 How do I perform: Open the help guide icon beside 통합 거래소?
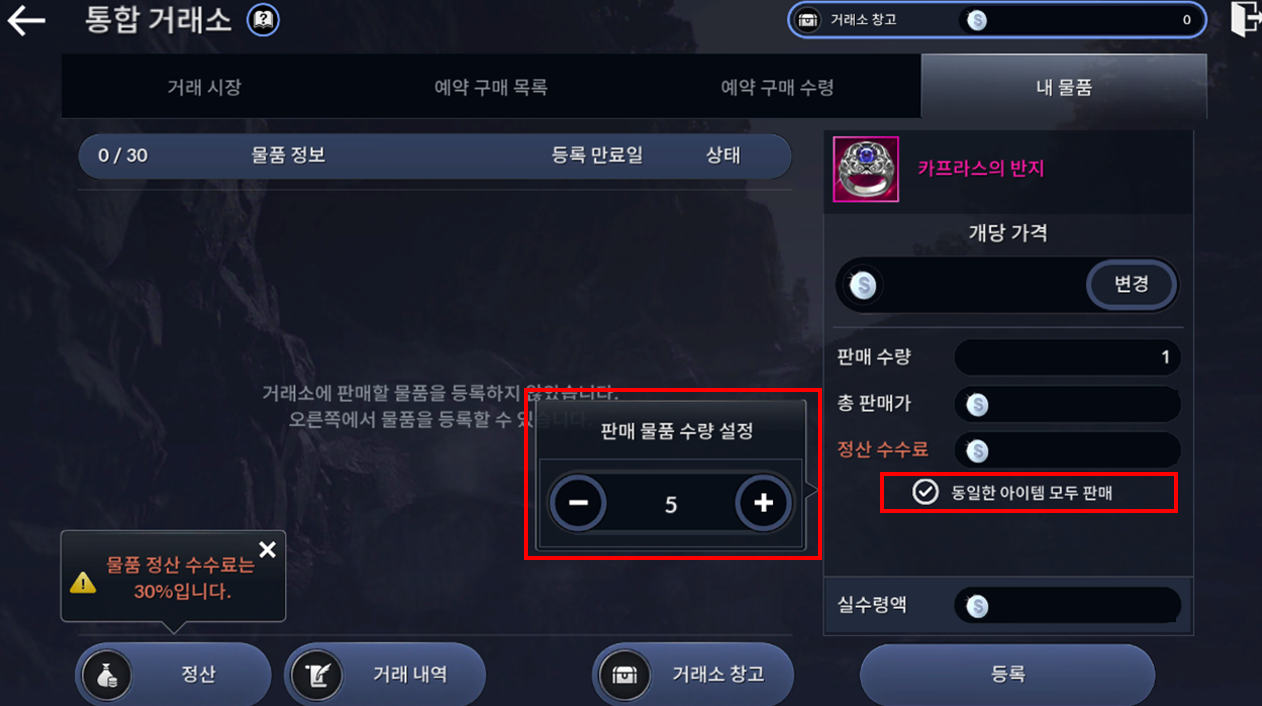(263, 20)
